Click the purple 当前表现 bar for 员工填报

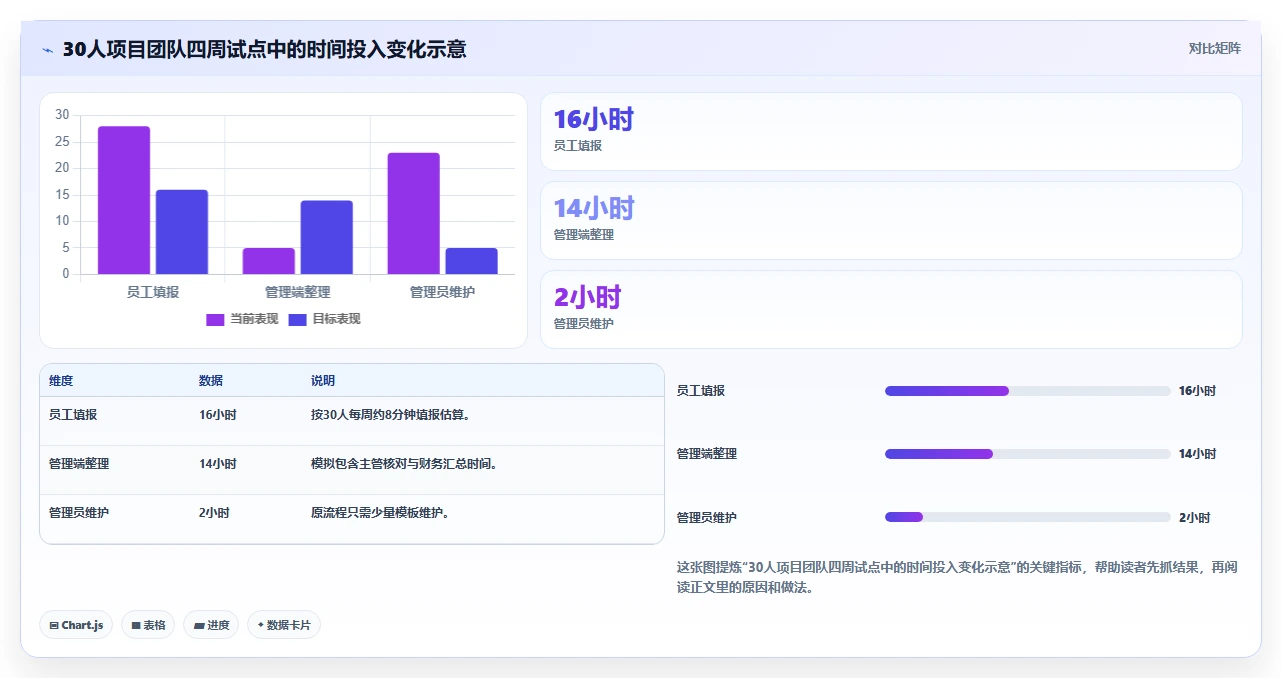(124, 200)
